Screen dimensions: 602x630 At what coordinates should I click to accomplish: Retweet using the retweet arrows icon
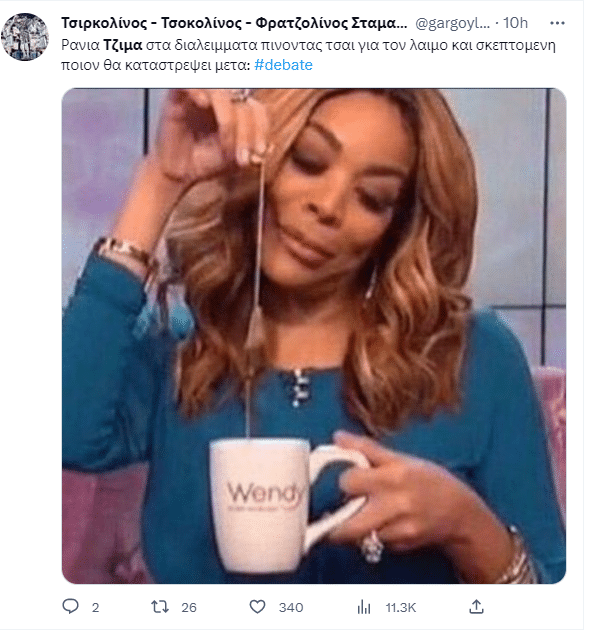[160, 607]
